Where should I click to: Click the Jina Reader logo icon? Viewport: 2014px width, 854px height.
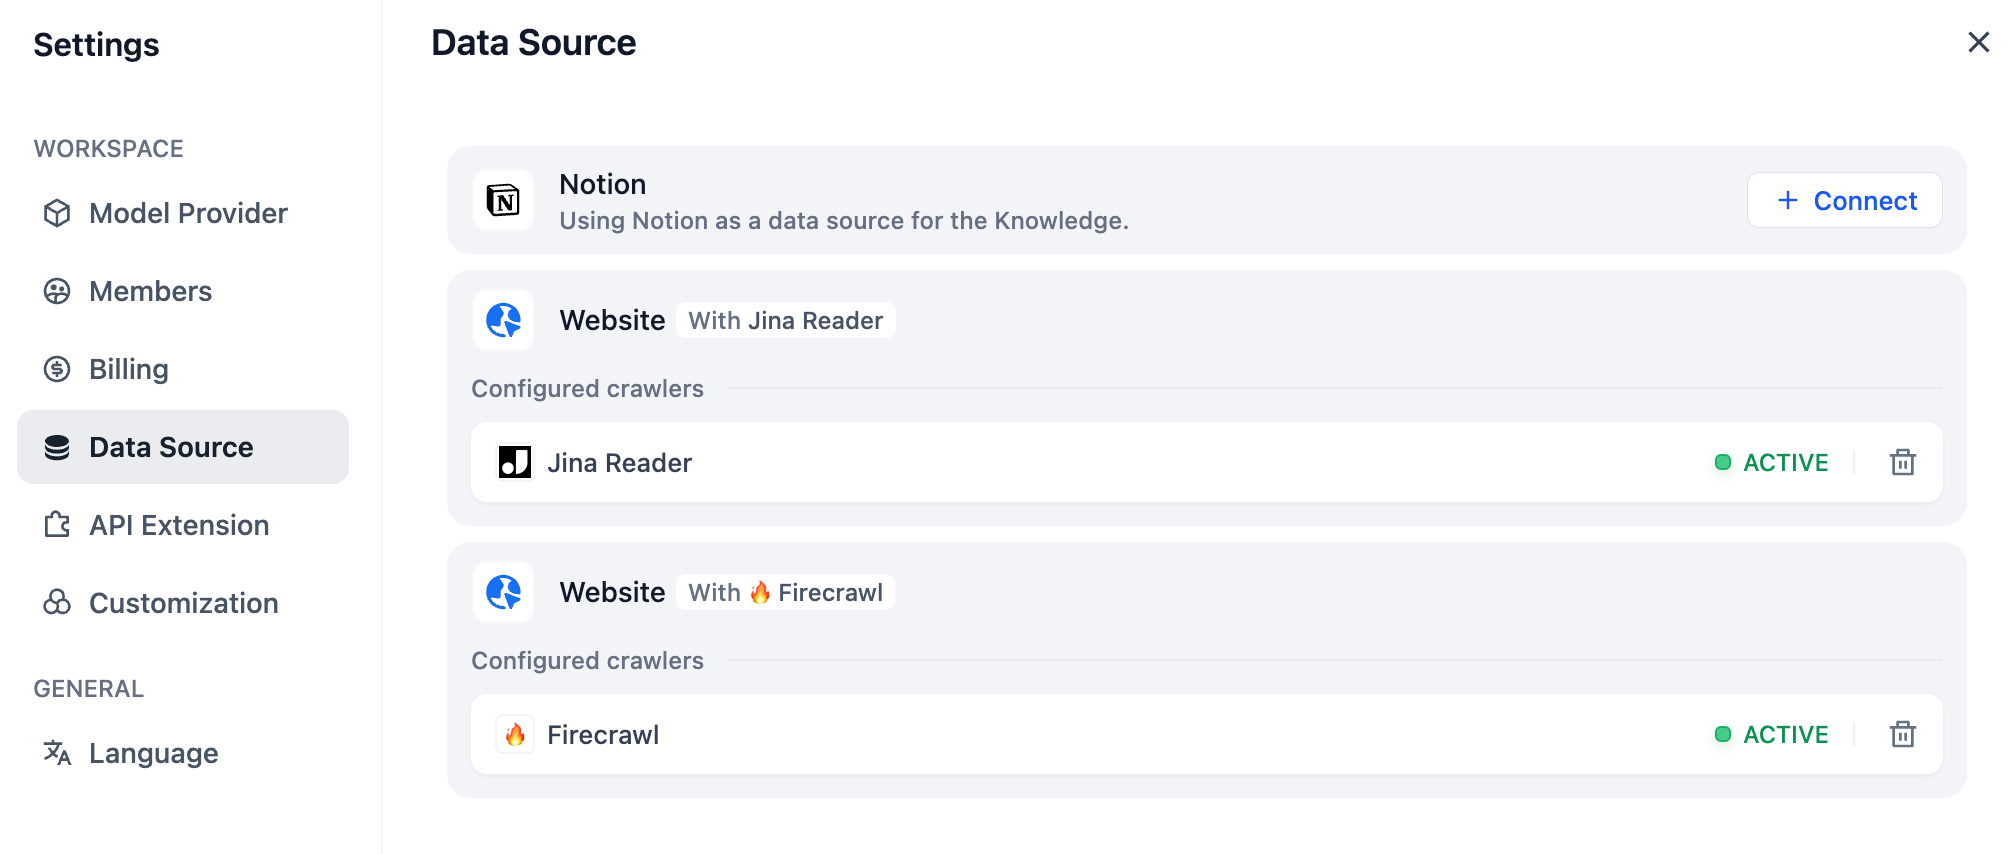pyautogui.click(x=515, y=462)
